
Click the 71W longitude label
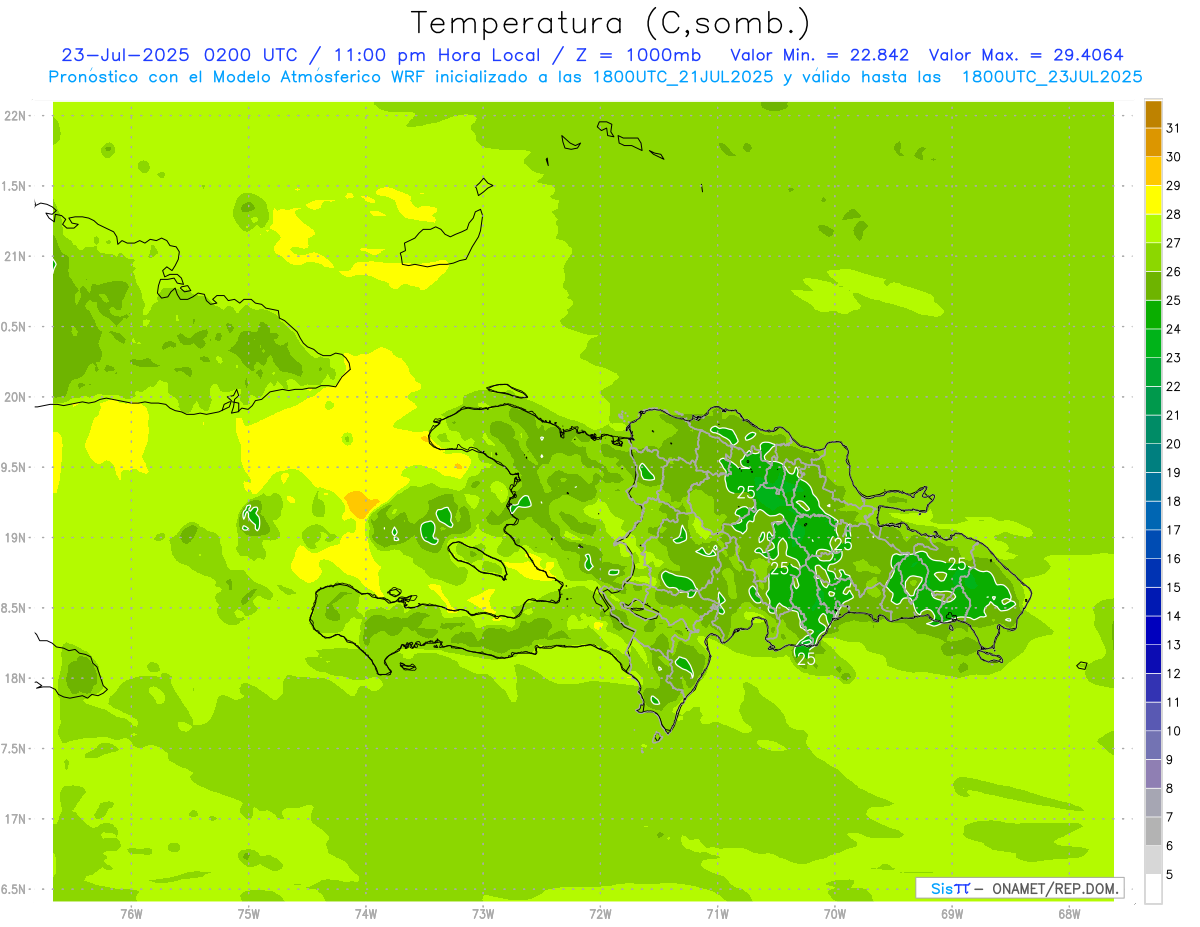[x=717, y=914]
